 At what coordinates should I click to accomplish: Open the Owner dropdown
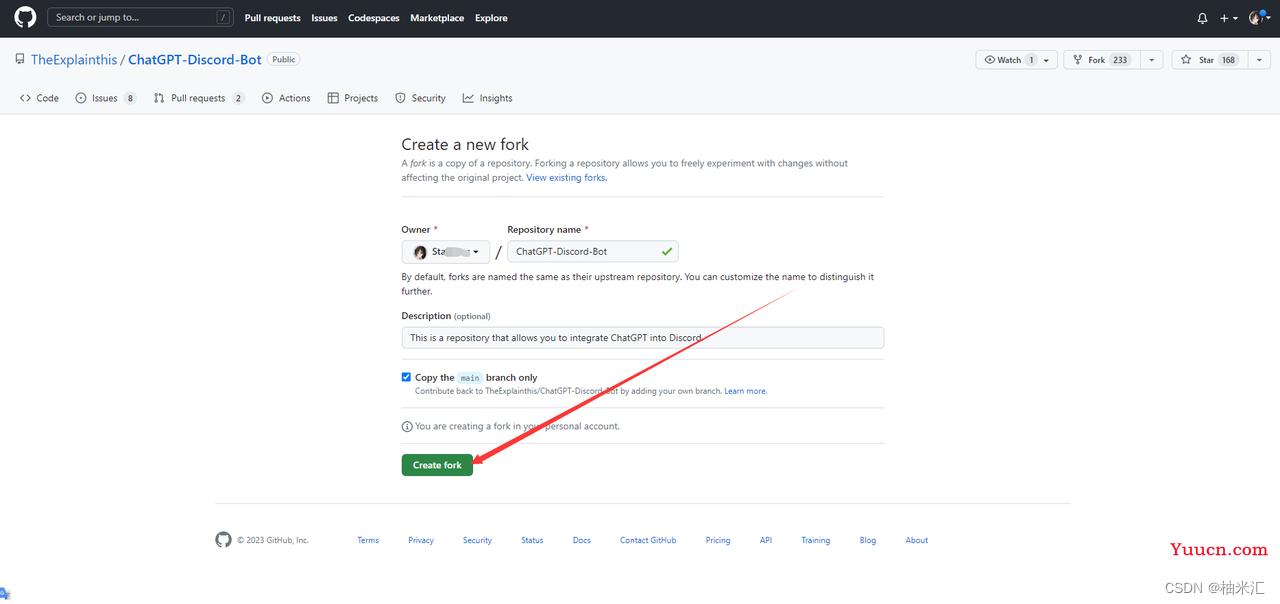(x=446, y=252)
